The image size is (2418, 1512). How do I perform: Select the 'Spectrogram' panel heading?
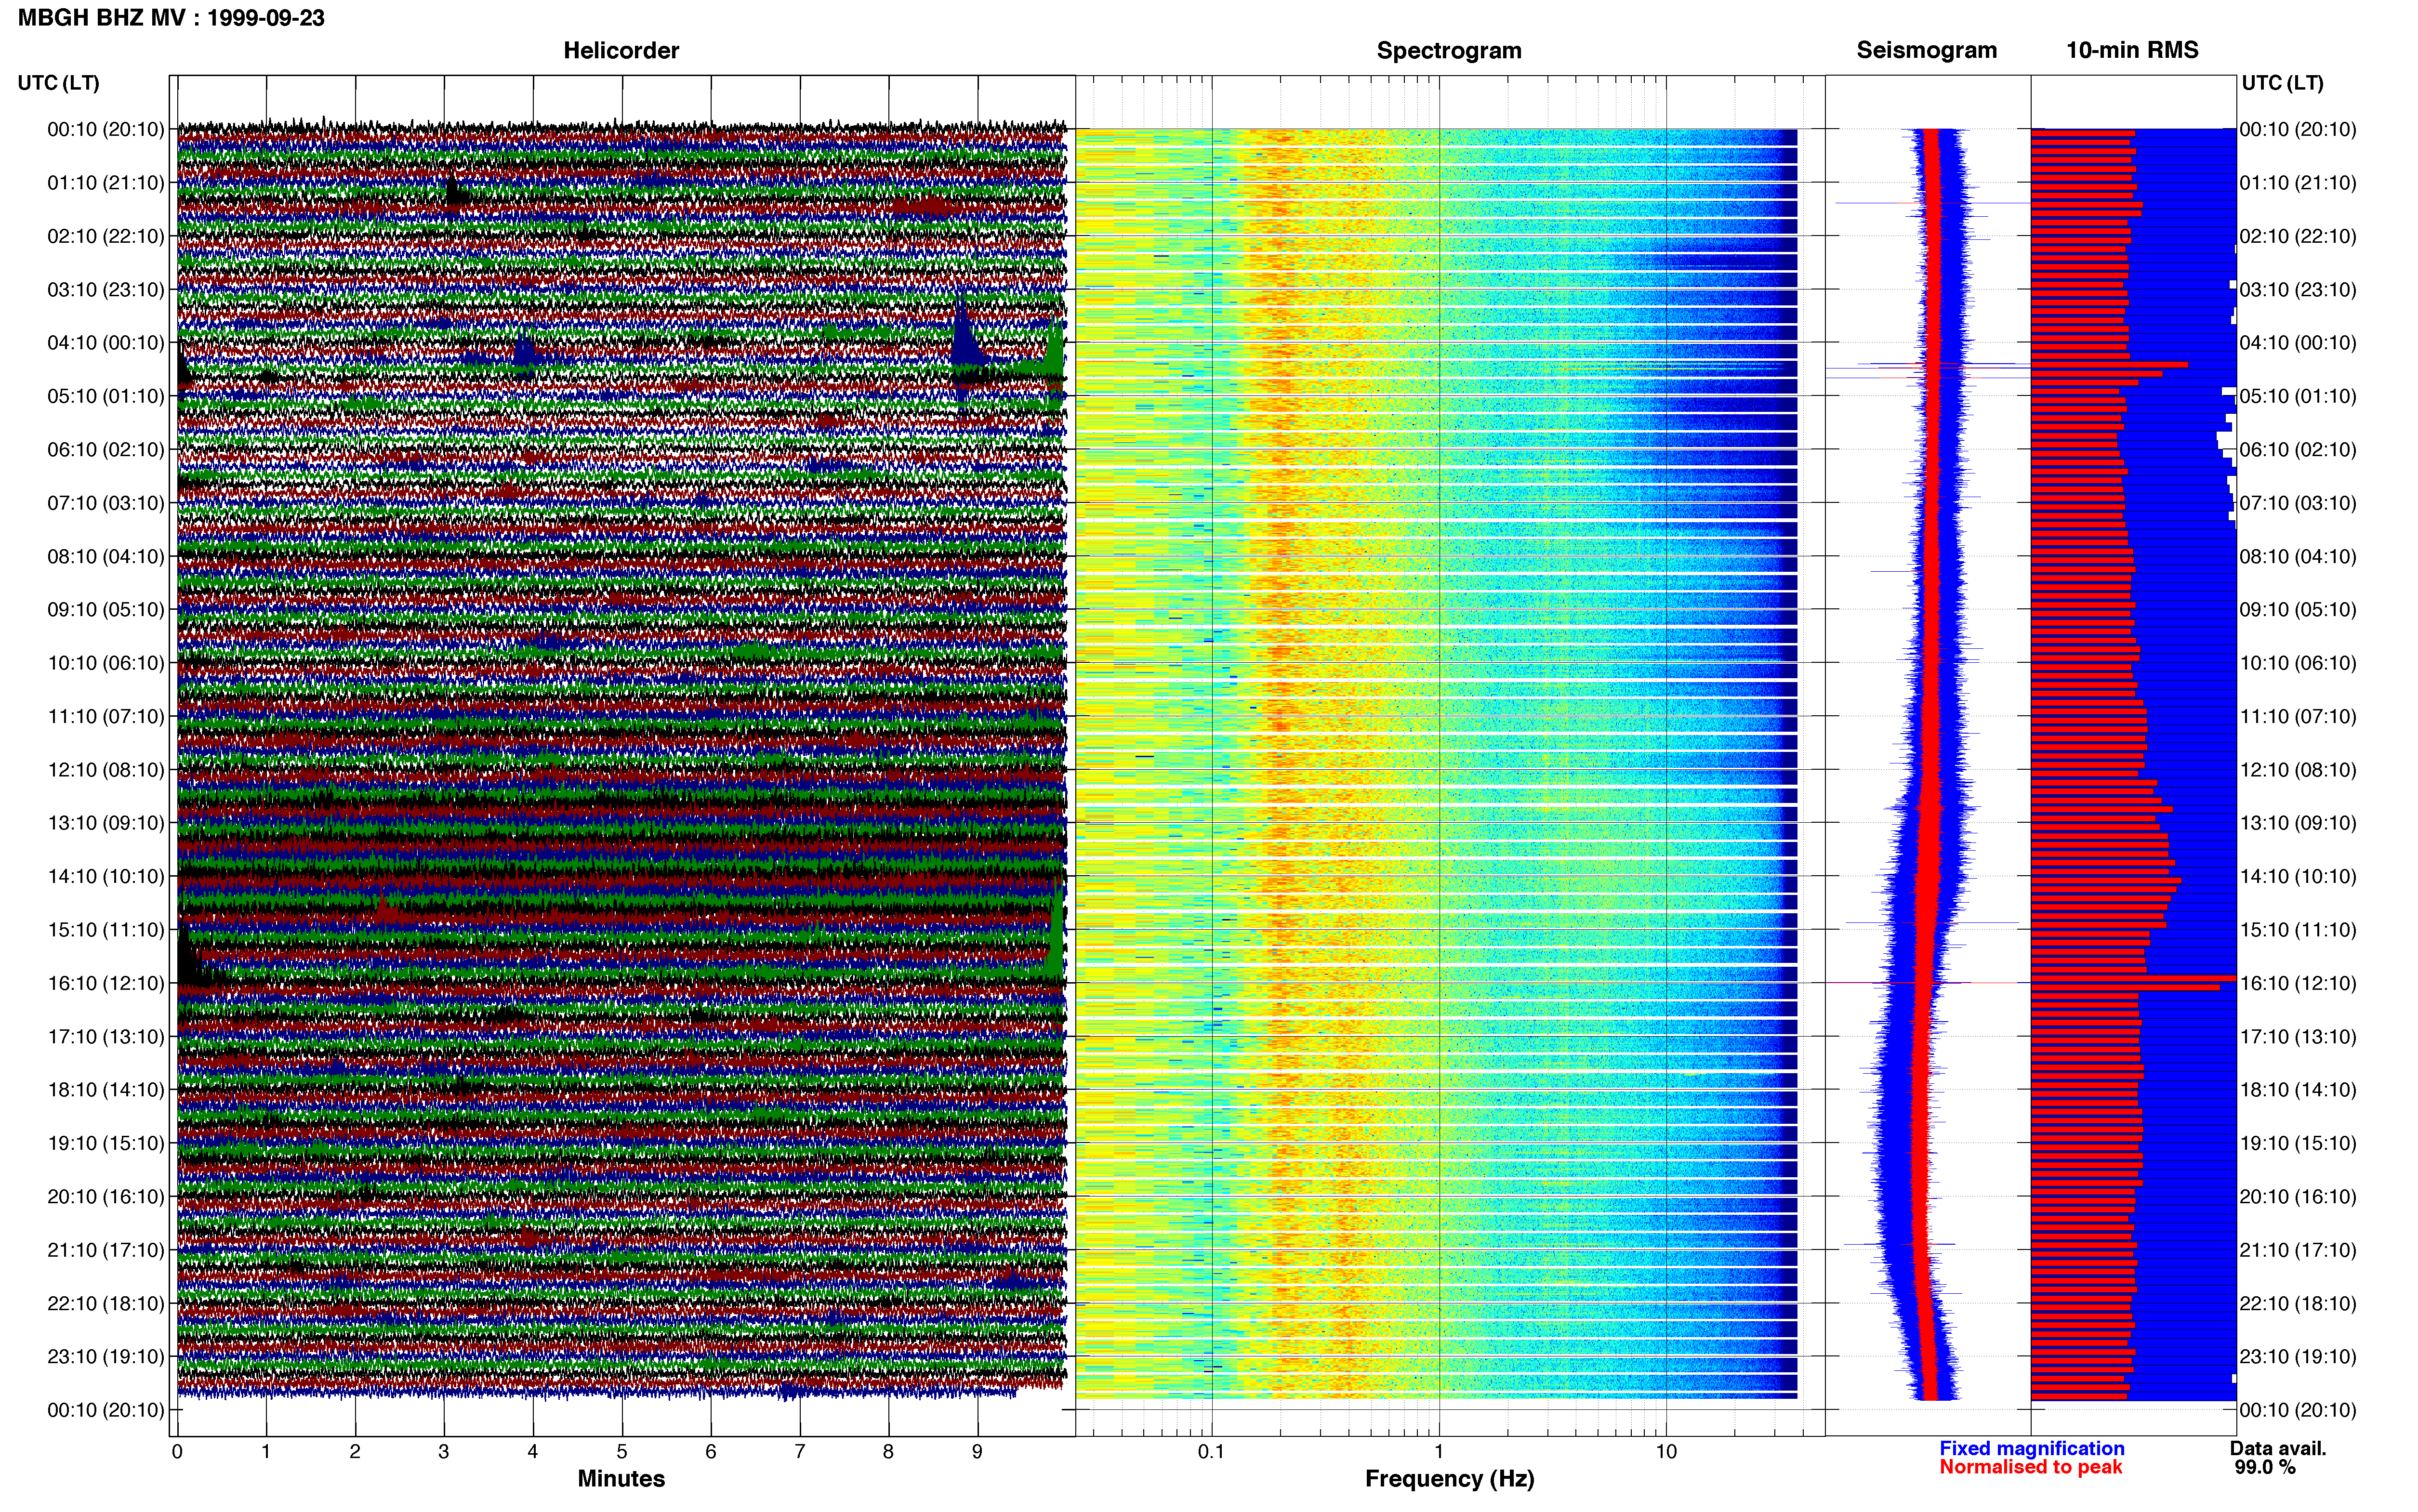[x=1449, y=50]
